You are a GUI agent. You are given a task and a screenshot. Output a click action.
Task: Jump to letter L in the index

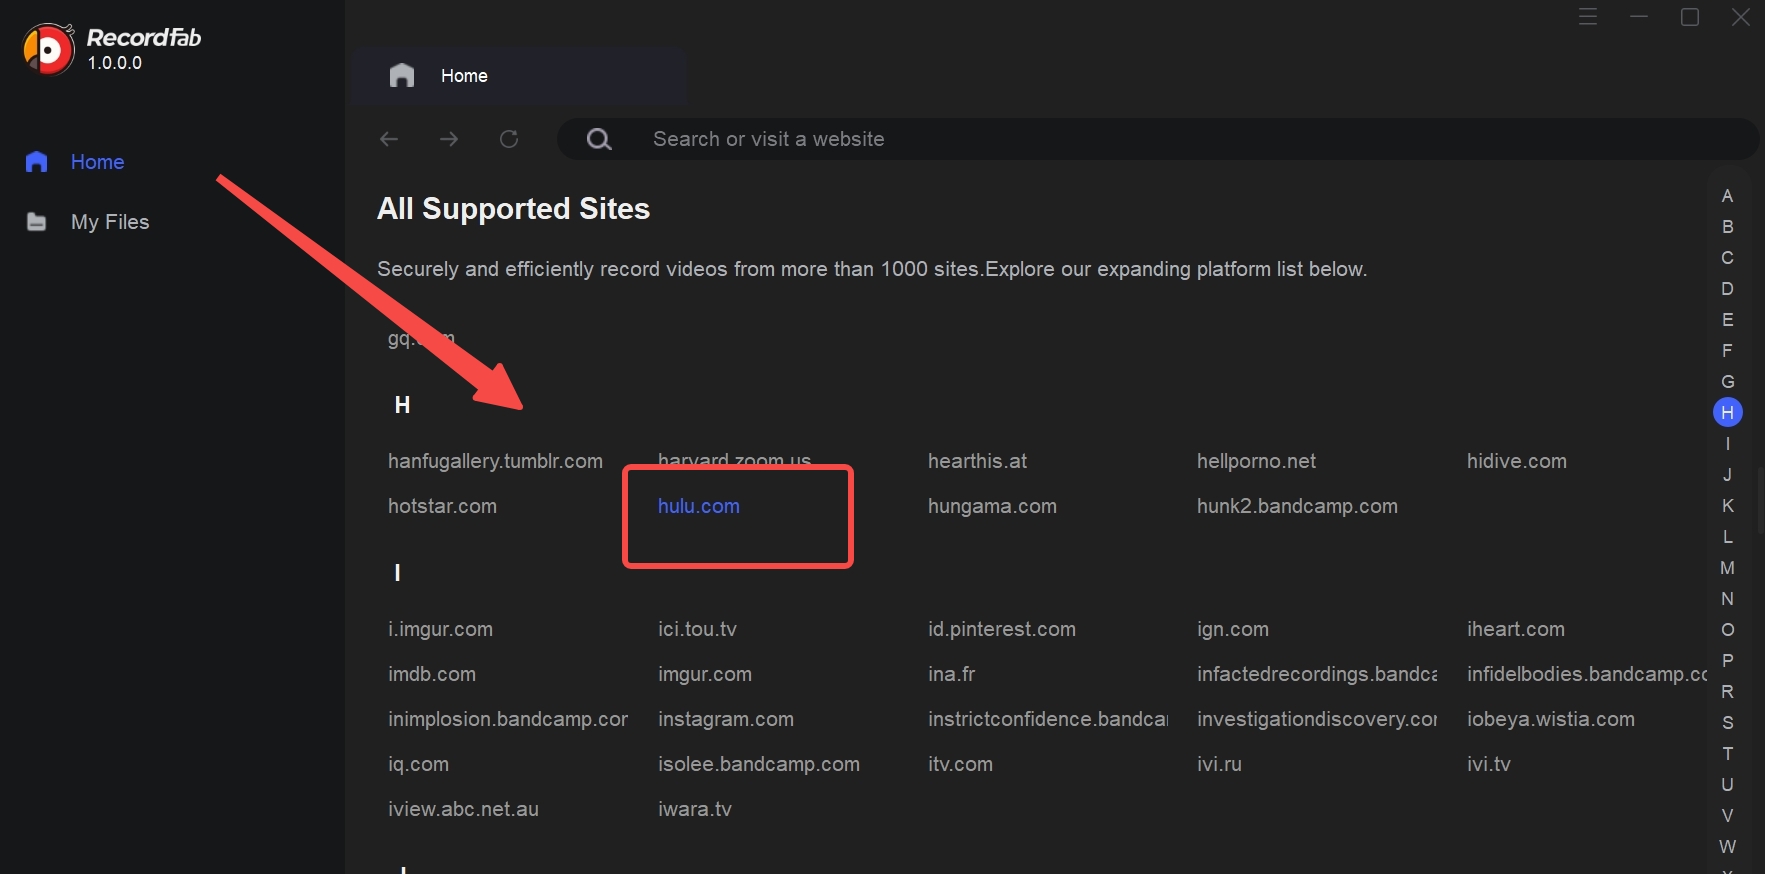pyautogui.click(x=1727, y=537)
